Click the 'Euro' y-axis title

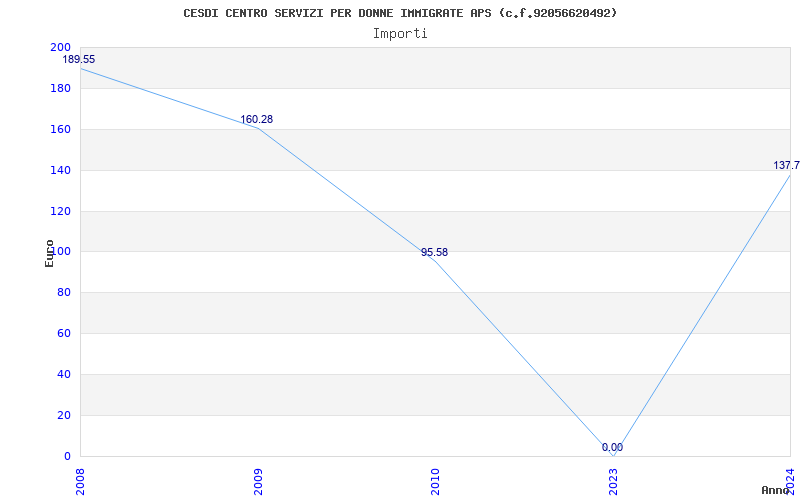pyautogui.click(x=49, y=253)
